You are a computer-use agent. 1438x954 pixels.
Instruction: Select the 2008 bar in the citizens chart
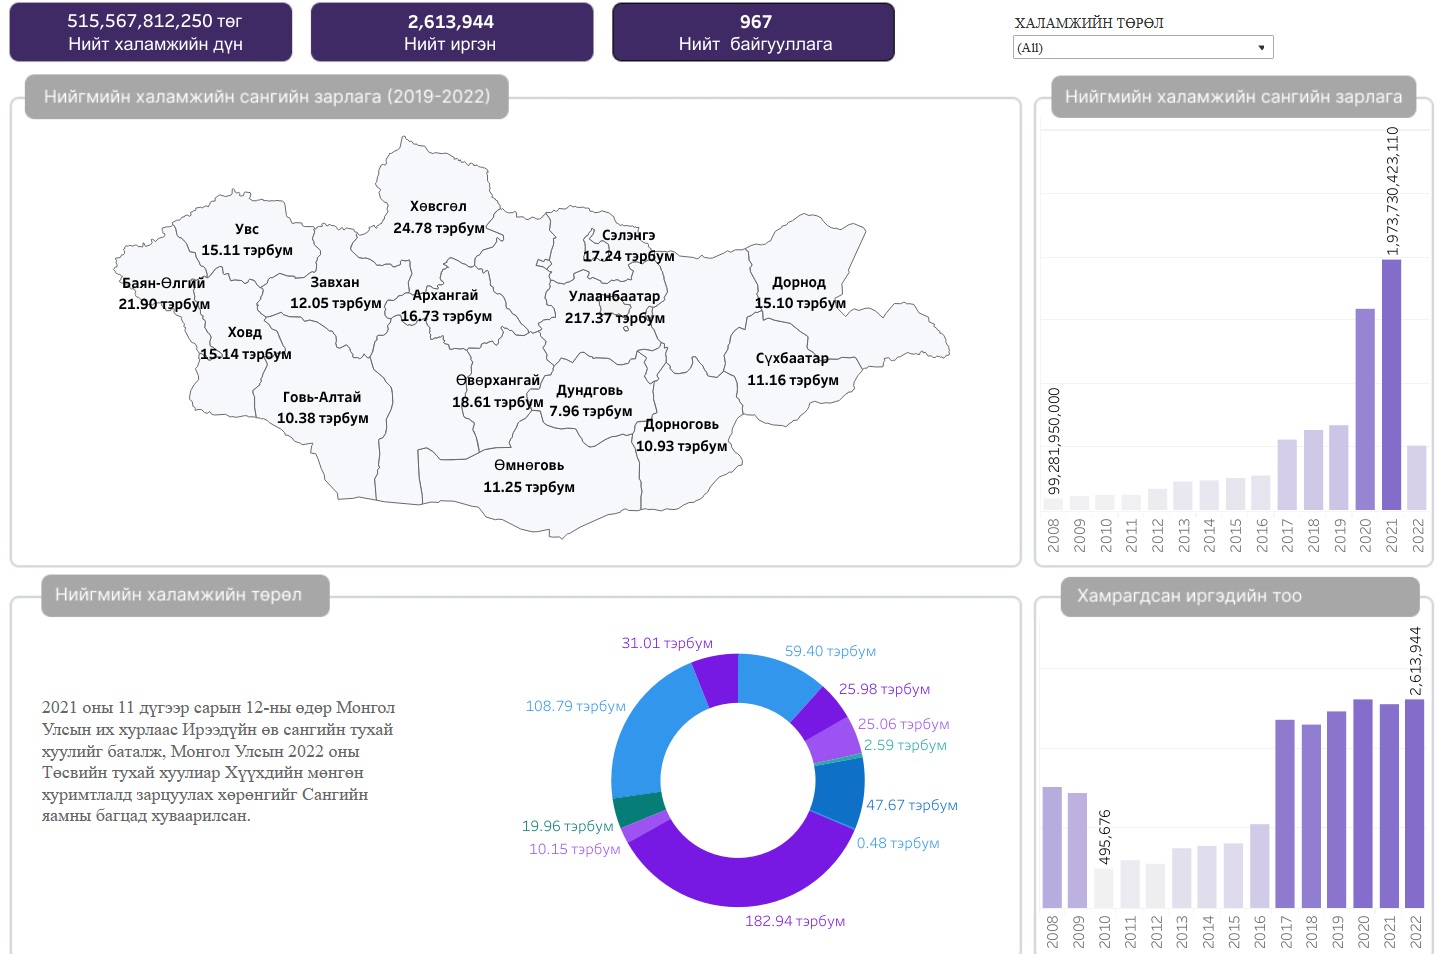click(1052, 846)
